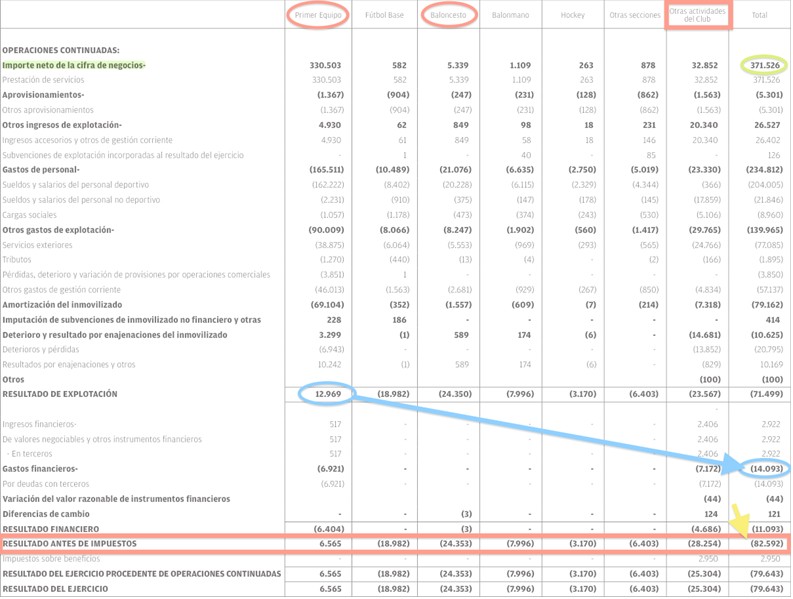Click the long blue arrow annotation
The width and height of the screenshot is (793, 599).
click(540, 430)
